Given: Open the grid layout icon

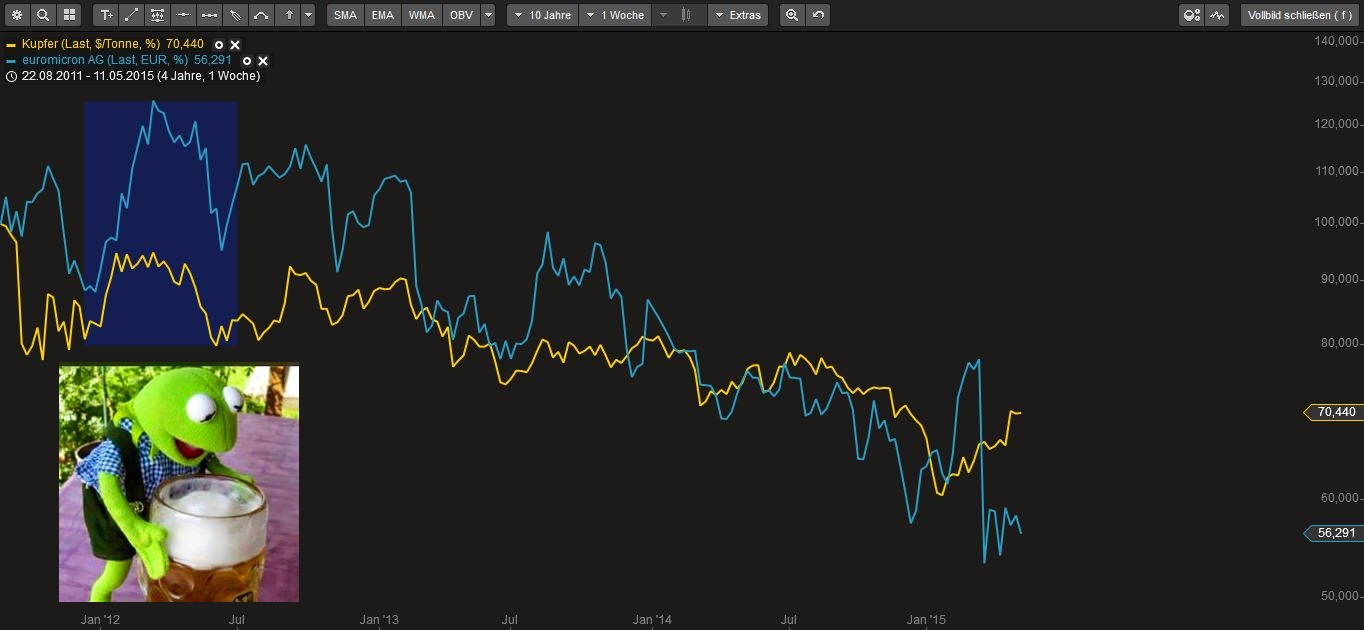Looking at the screenshot, I should (69, 15).
